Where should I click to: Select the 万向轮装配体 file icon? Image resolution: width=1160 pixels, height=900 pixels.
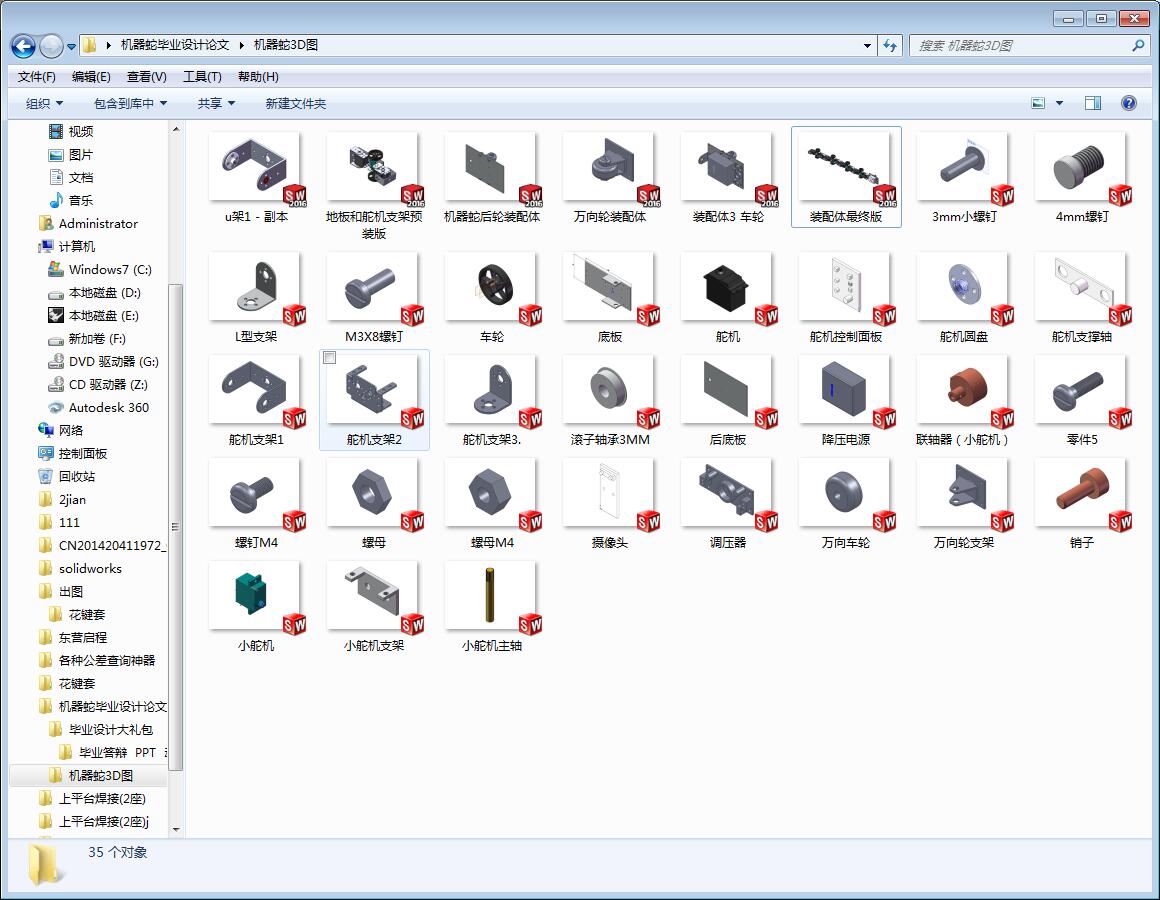(x=610, y=177)
